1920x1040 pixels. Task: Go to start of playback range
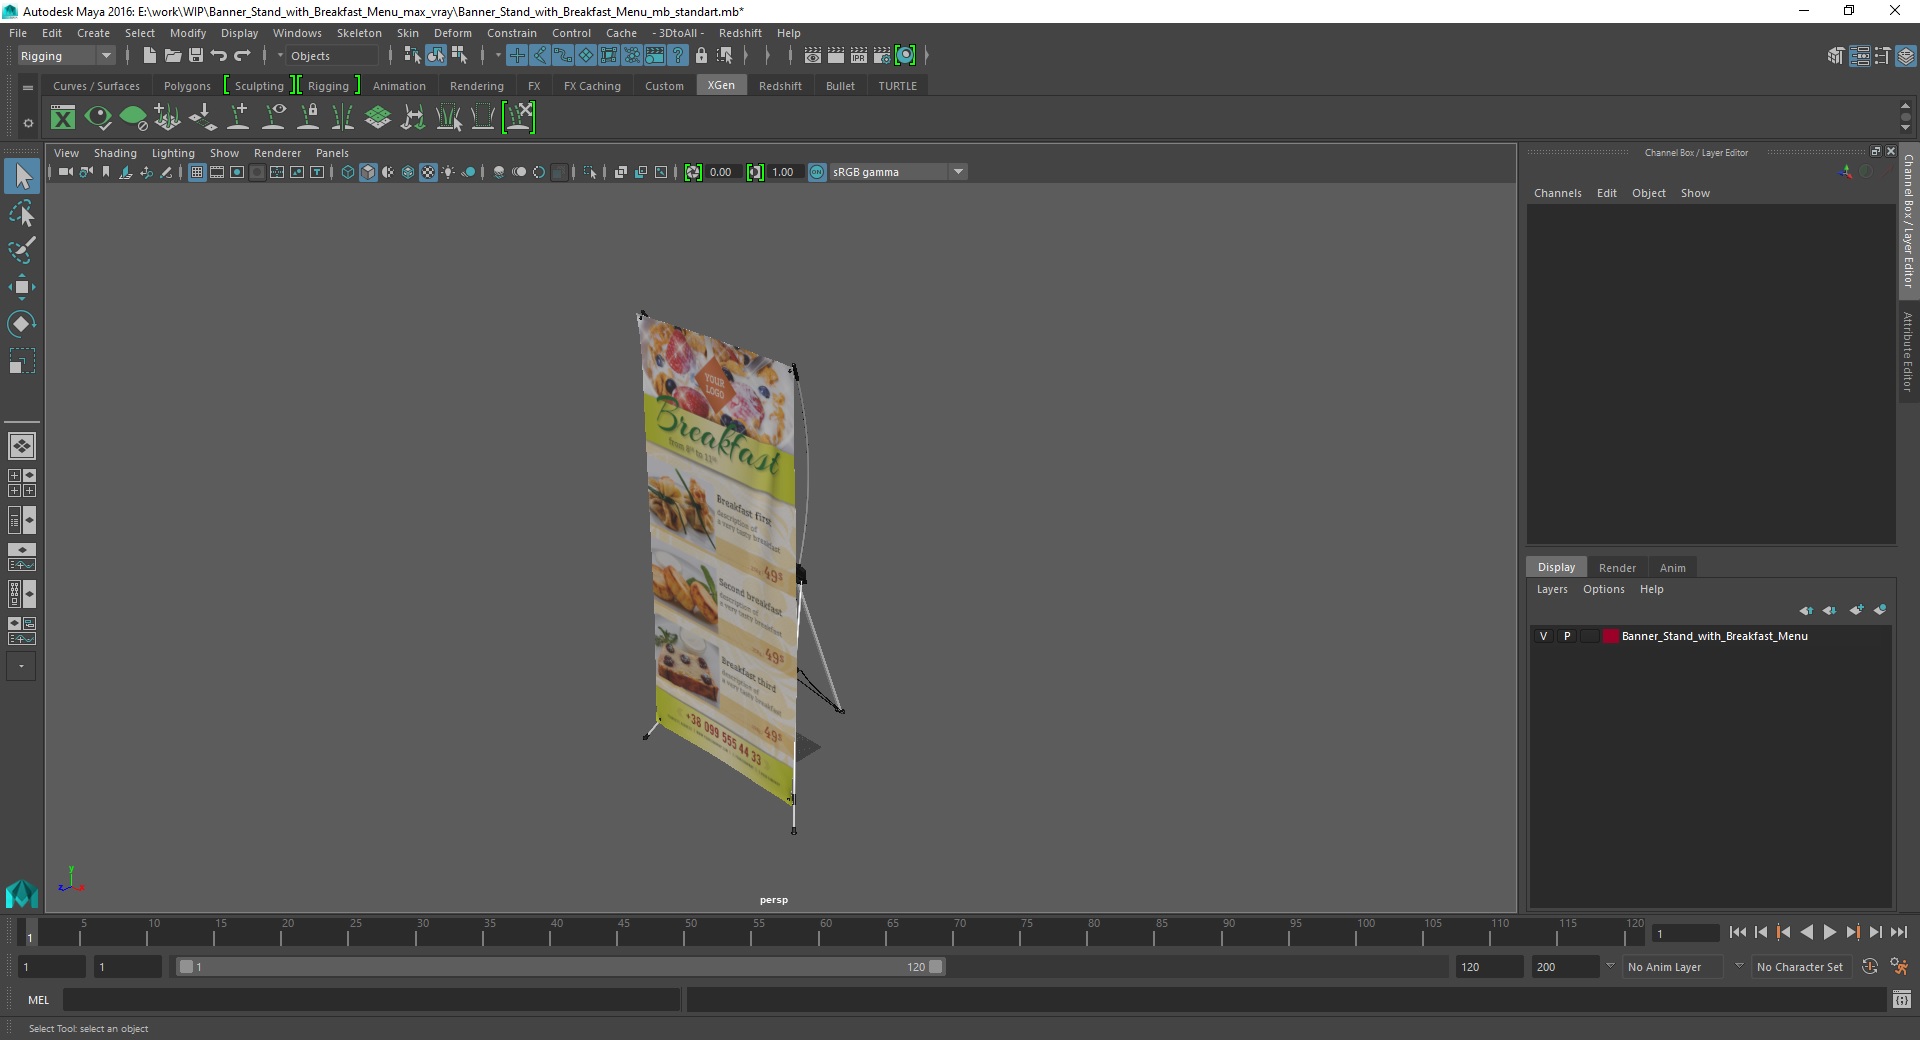point(1737,932)
